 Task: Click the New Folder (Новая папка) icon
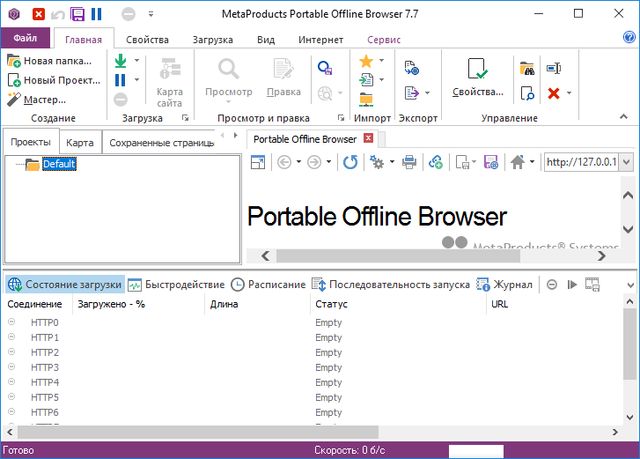click(14, 61)
